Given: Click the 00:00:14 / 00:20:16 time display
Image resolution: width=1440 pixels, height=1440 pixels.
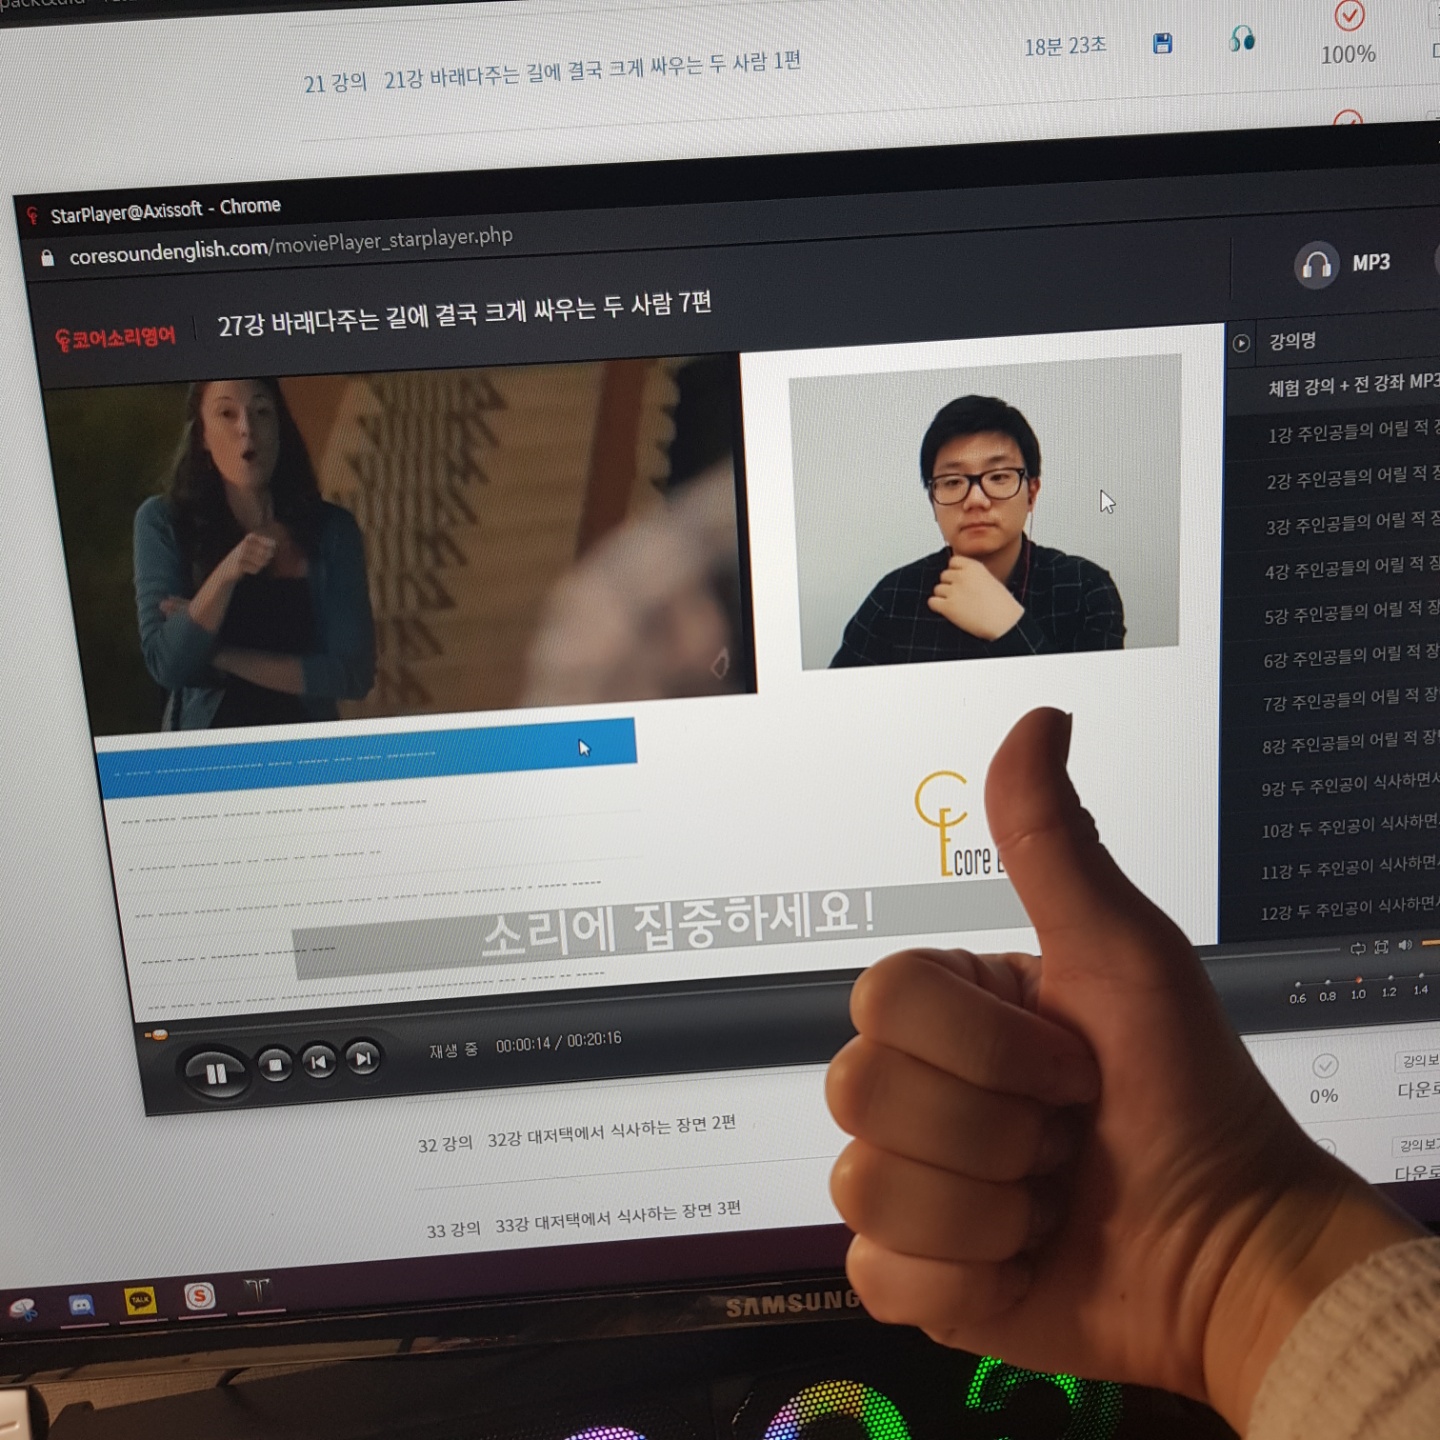Looking at the screenshot, I should [x=558, y=1041].
